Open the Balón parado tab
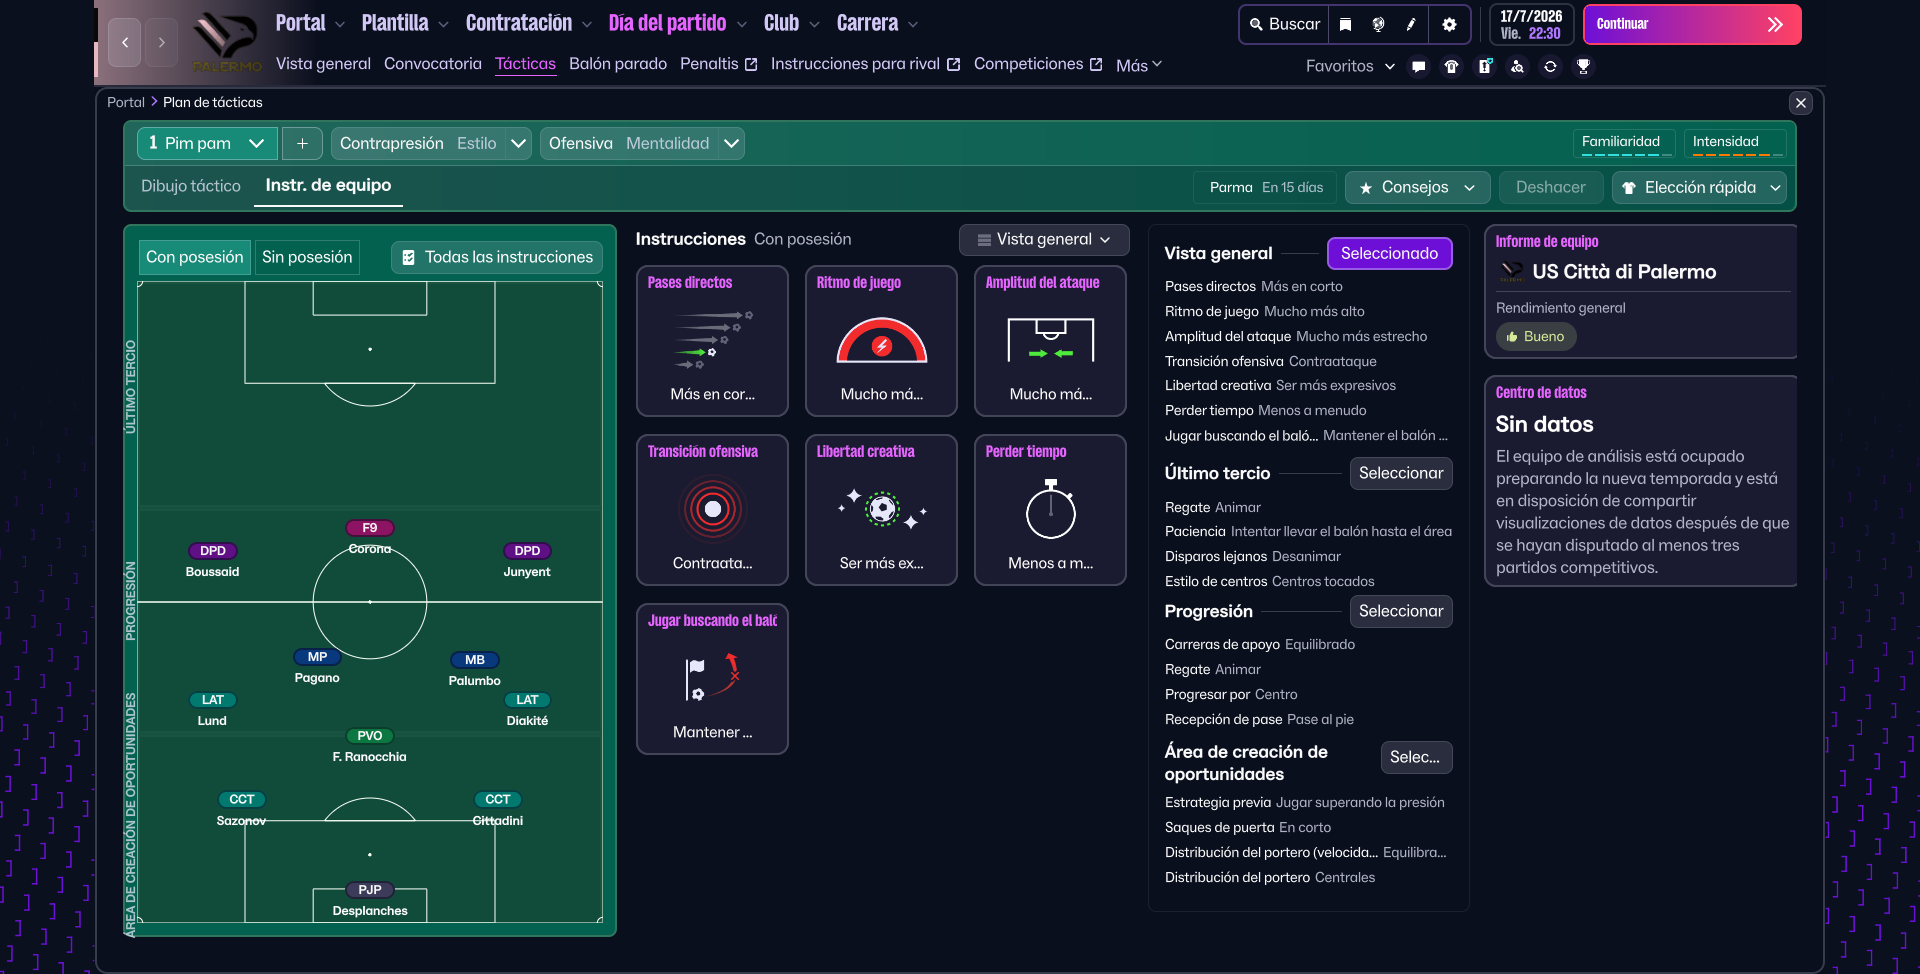The height and width of the screenshot is (974, 1920). (617, 64)
